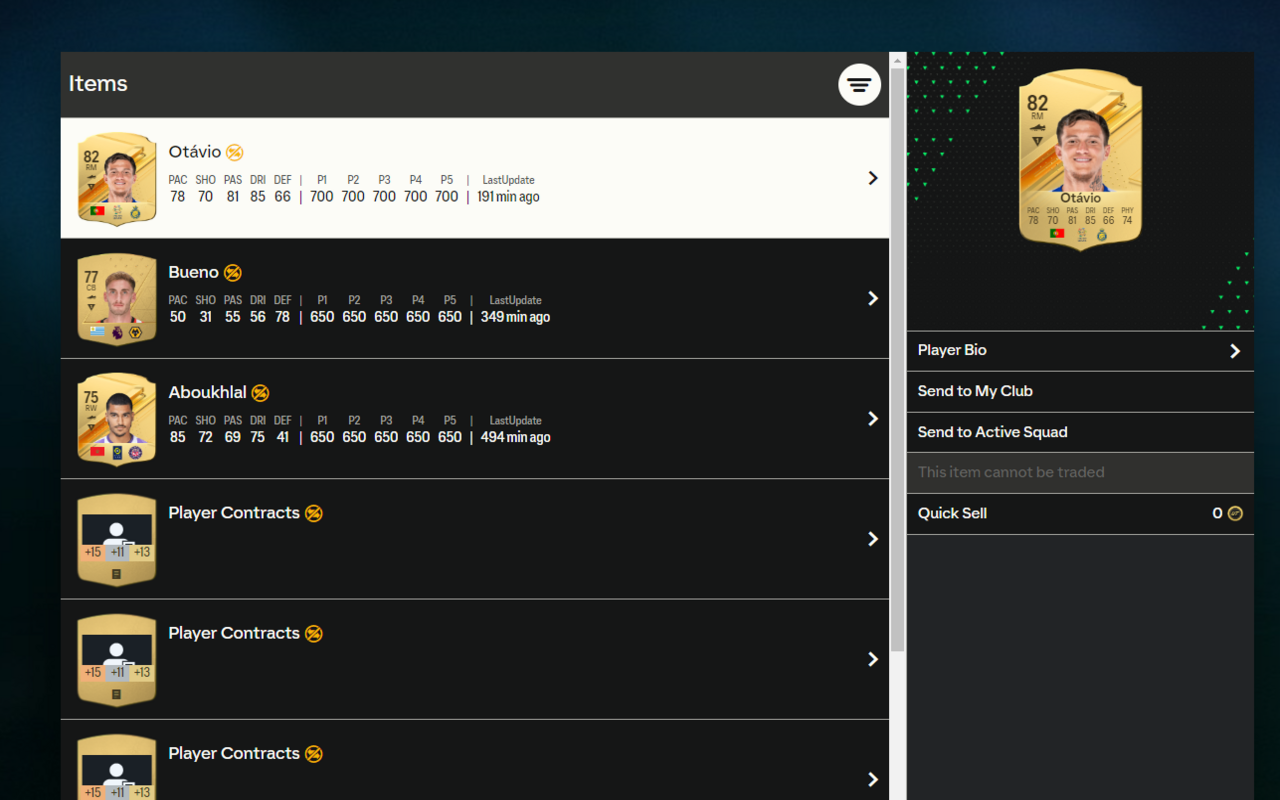1280x800 pixels.
Task: Click third Player Contracts title
Action: tap(234, 754)
